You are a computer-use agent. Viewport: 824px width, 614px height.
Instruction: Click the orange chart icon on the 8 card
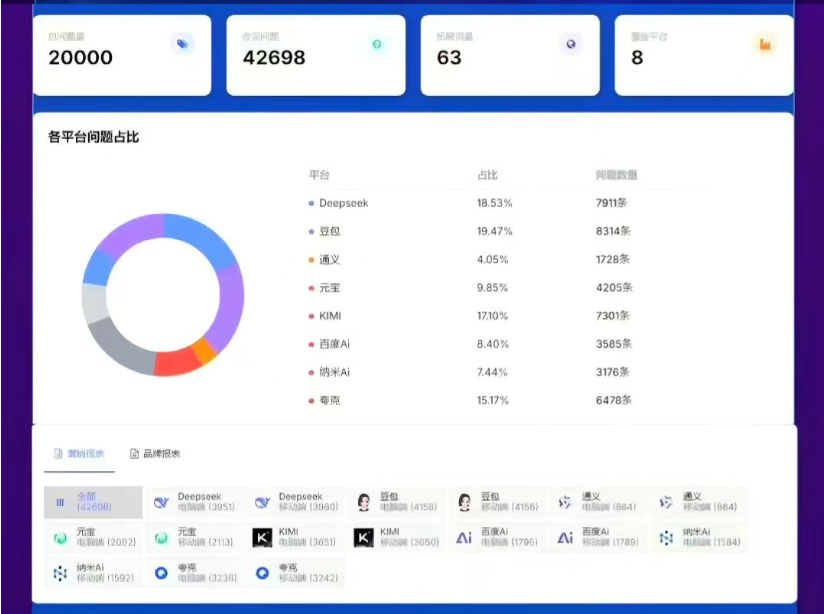coord(765,44)
